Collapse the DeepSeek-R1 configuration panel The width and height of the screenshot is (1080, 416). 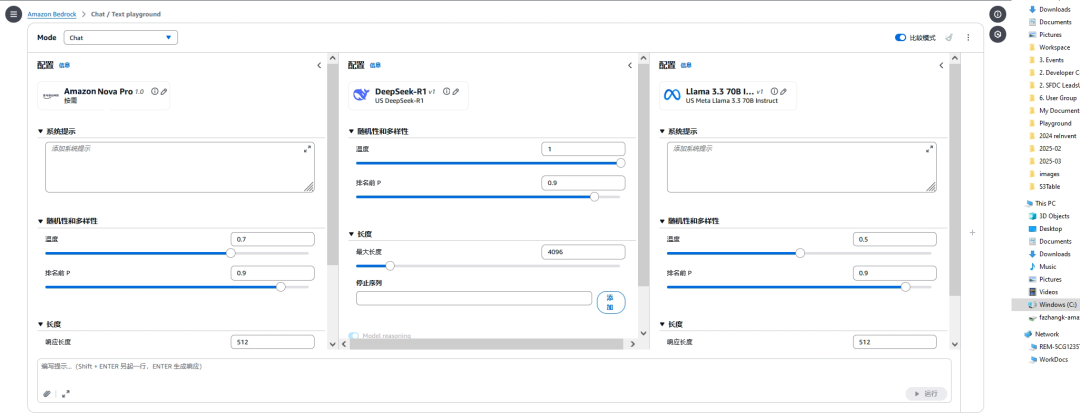click(630, 65)
